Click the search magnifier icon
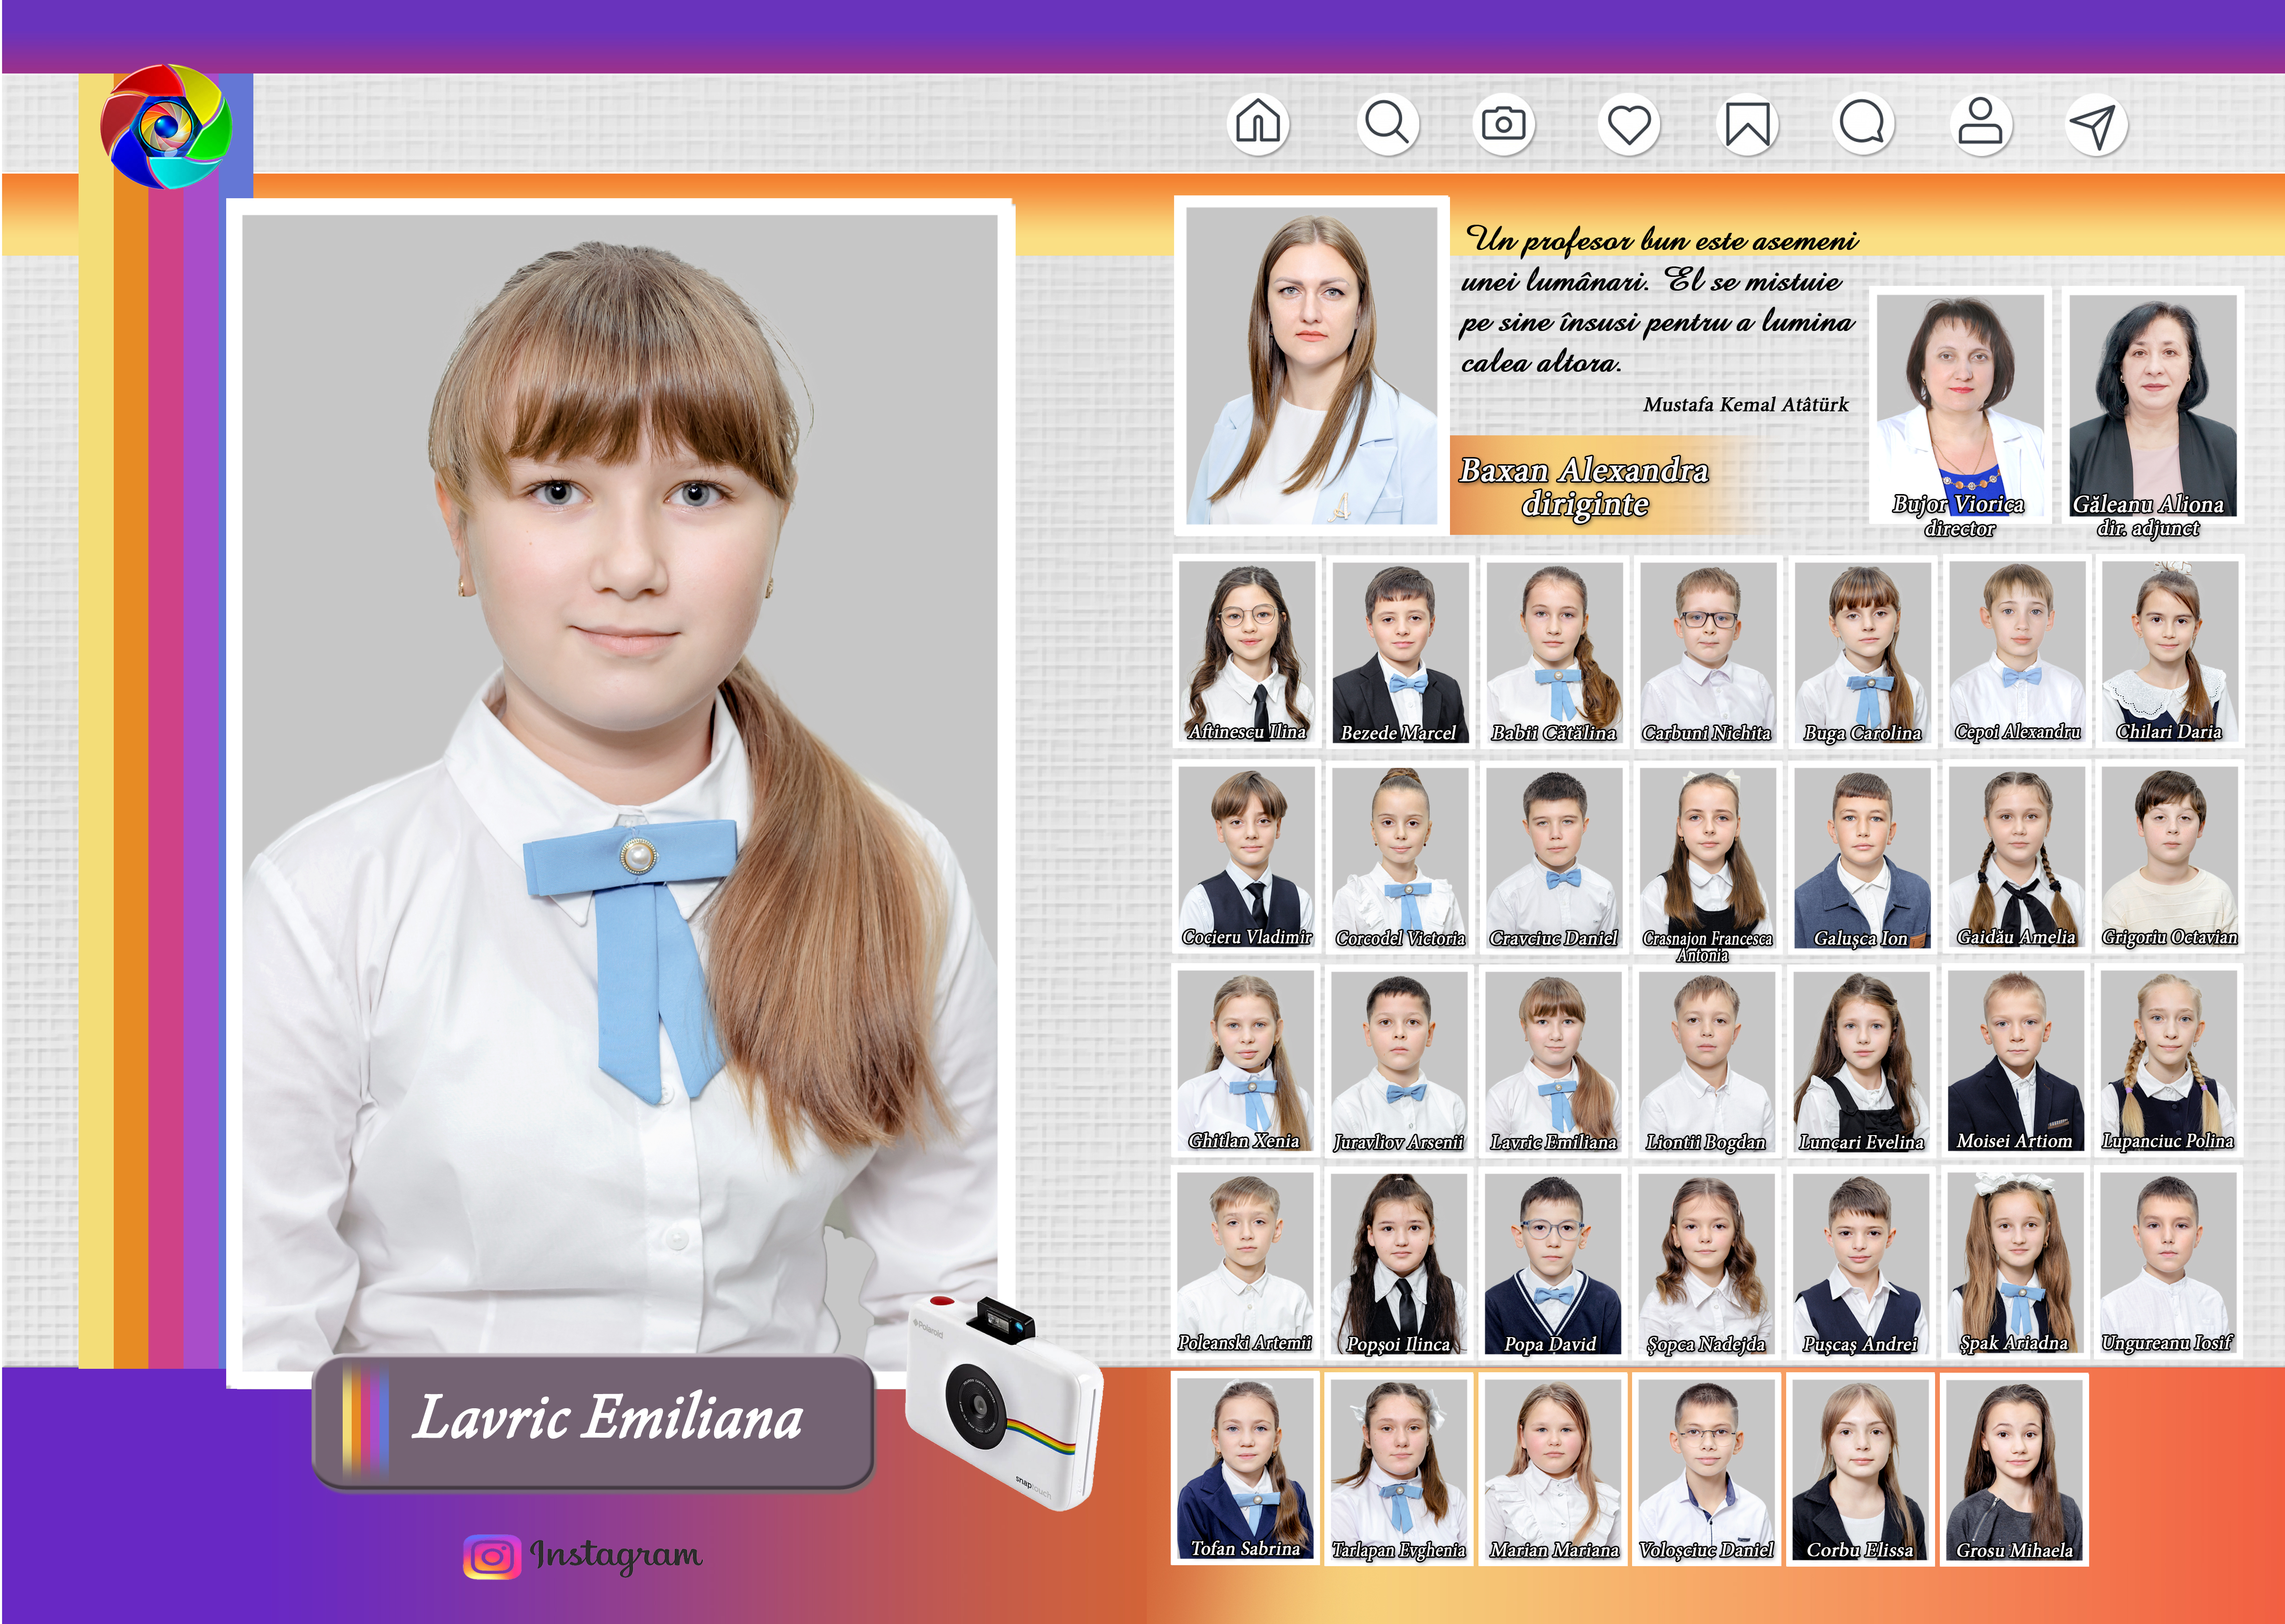This screenshot has width=2285, height=1624. click(x=1387, y=124)
